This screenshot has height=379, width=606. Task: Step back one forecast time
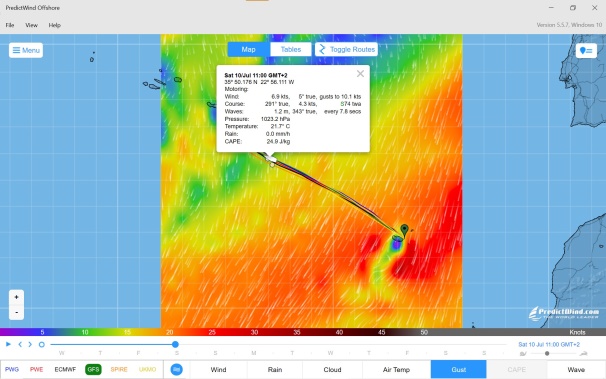[x=20, y=344]
